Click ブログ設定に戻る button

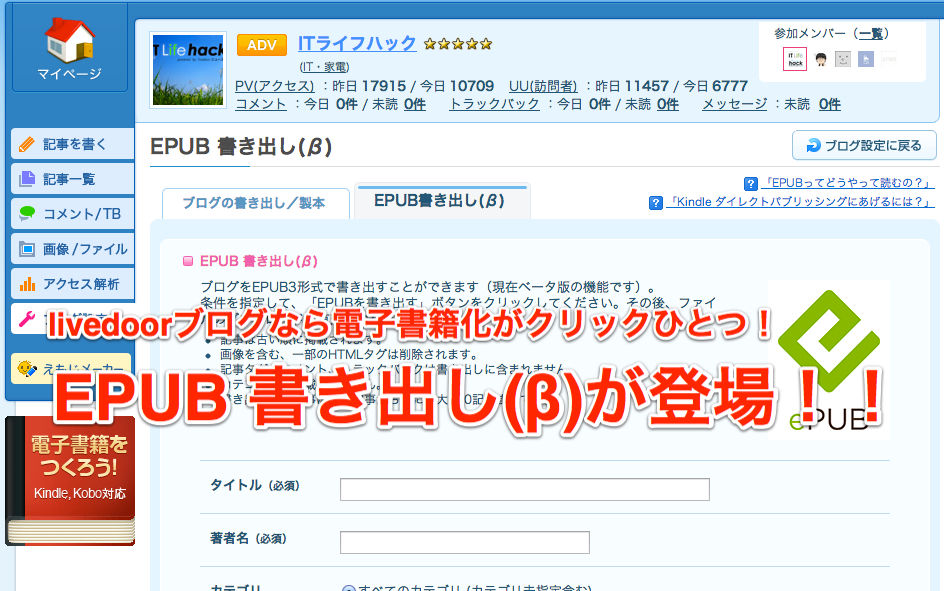pos(864,145)
